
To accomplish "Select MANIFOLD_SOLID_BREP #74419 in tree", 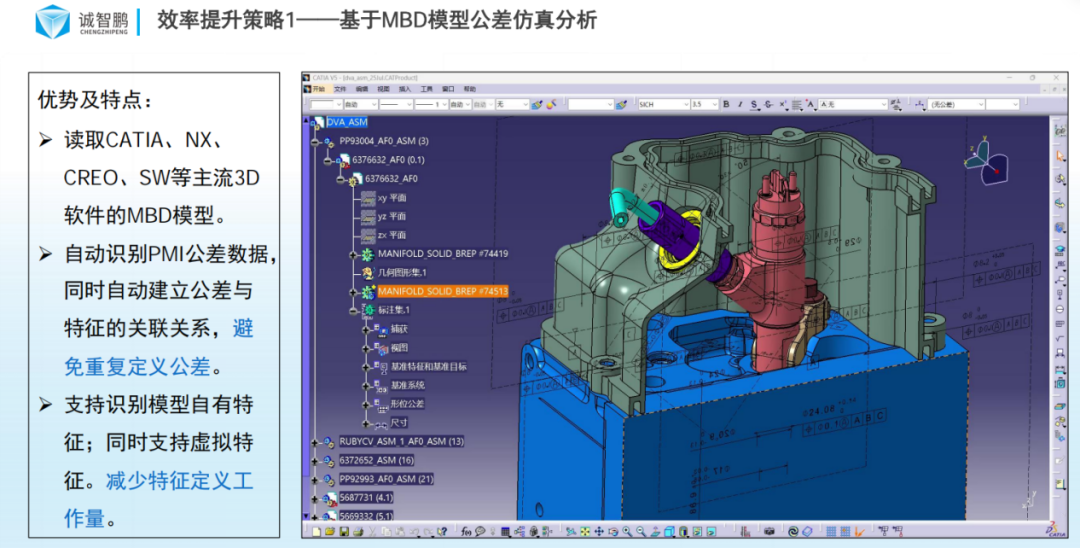I will [442, 253].
